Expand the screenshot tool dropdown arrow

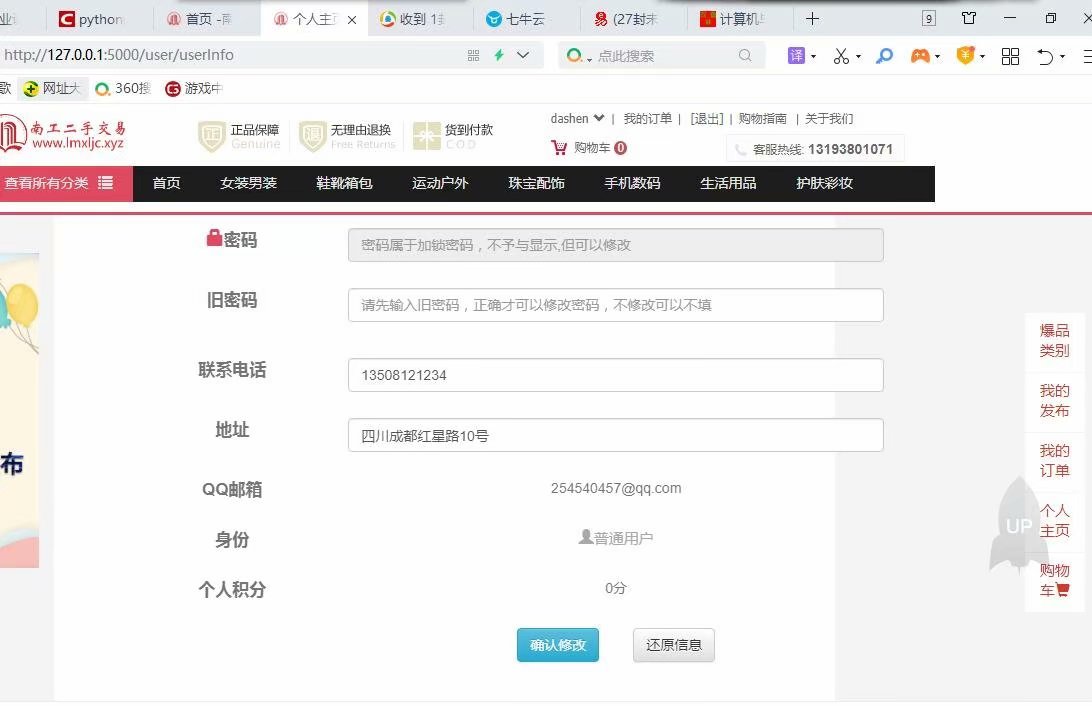tap(858, 56)
